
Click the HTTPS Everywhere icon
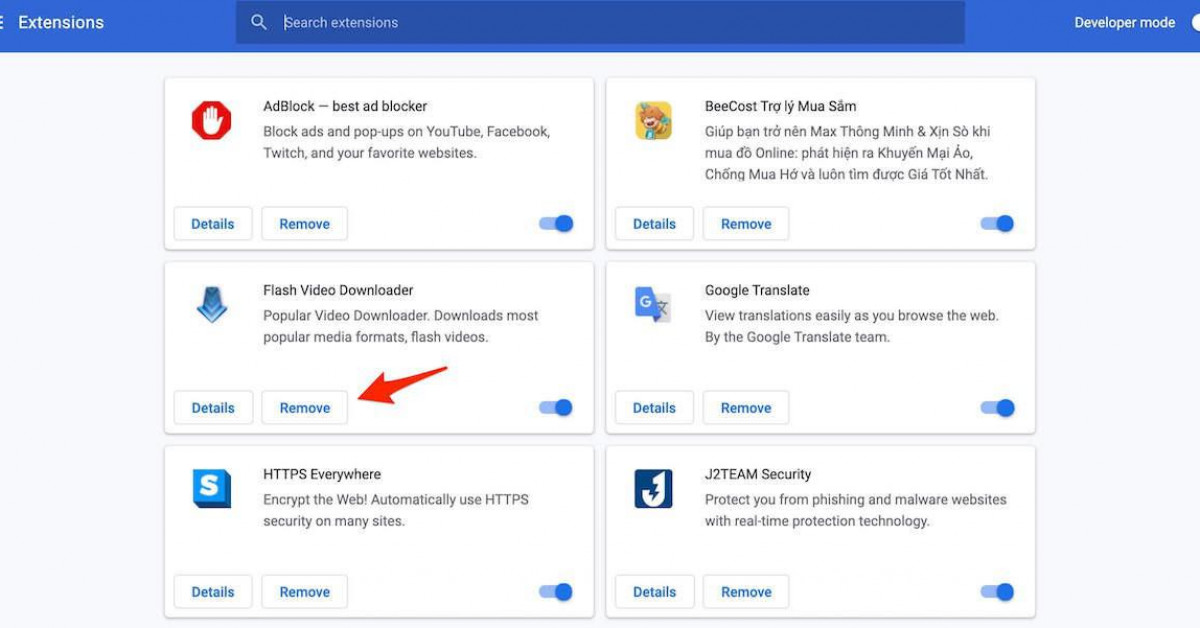click(211, 489)
